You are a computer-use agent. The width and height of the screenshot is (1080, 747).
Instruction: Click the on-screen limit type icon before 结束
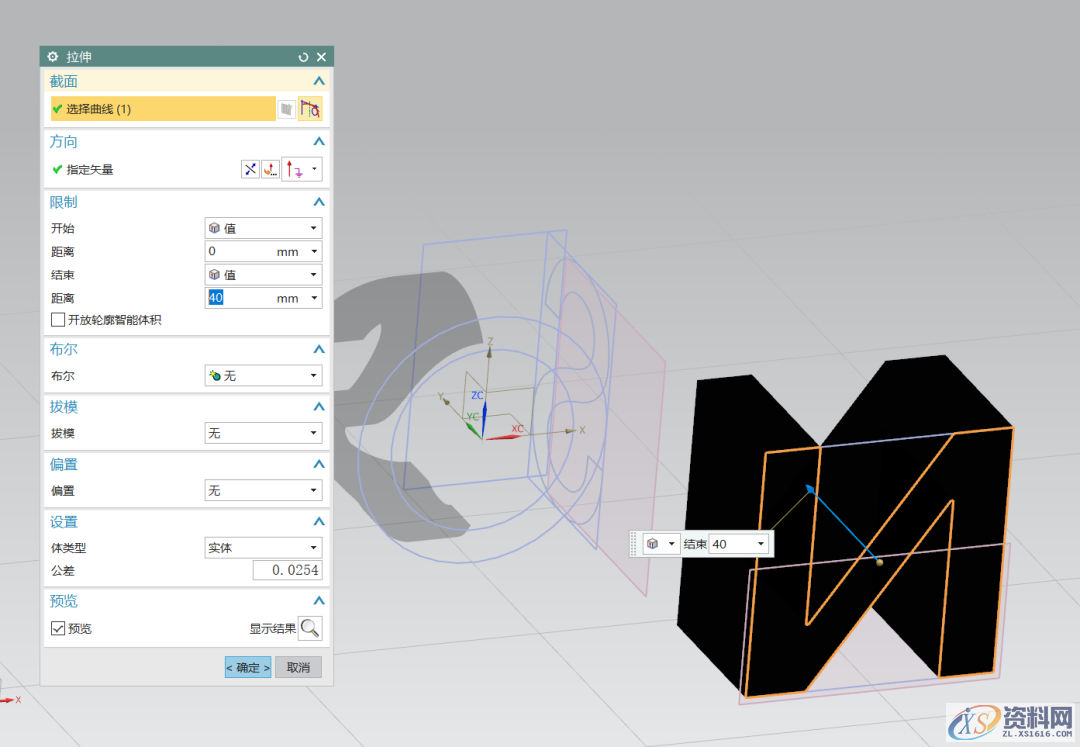coord(652,544)
